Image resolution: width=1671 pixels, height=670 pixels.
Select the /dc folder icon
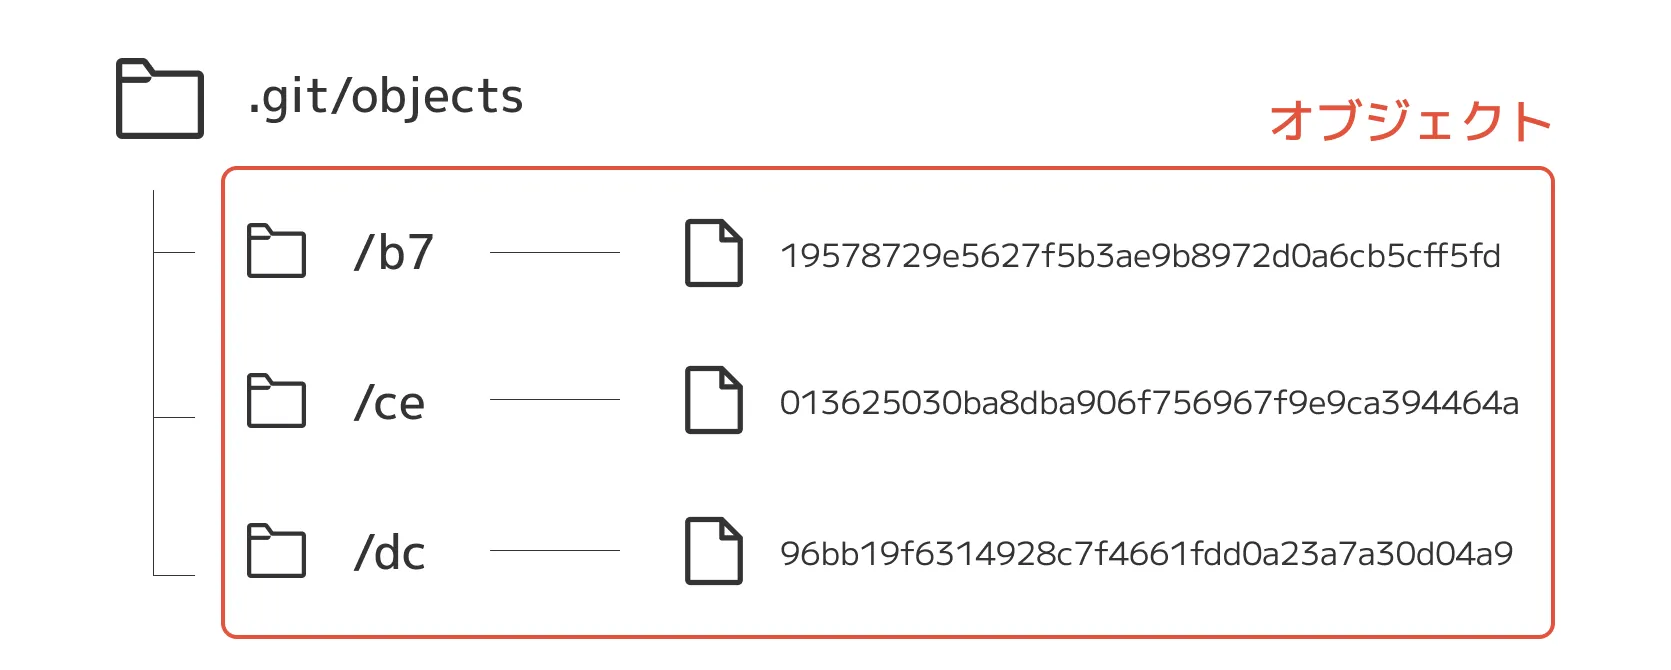[276, 551]
